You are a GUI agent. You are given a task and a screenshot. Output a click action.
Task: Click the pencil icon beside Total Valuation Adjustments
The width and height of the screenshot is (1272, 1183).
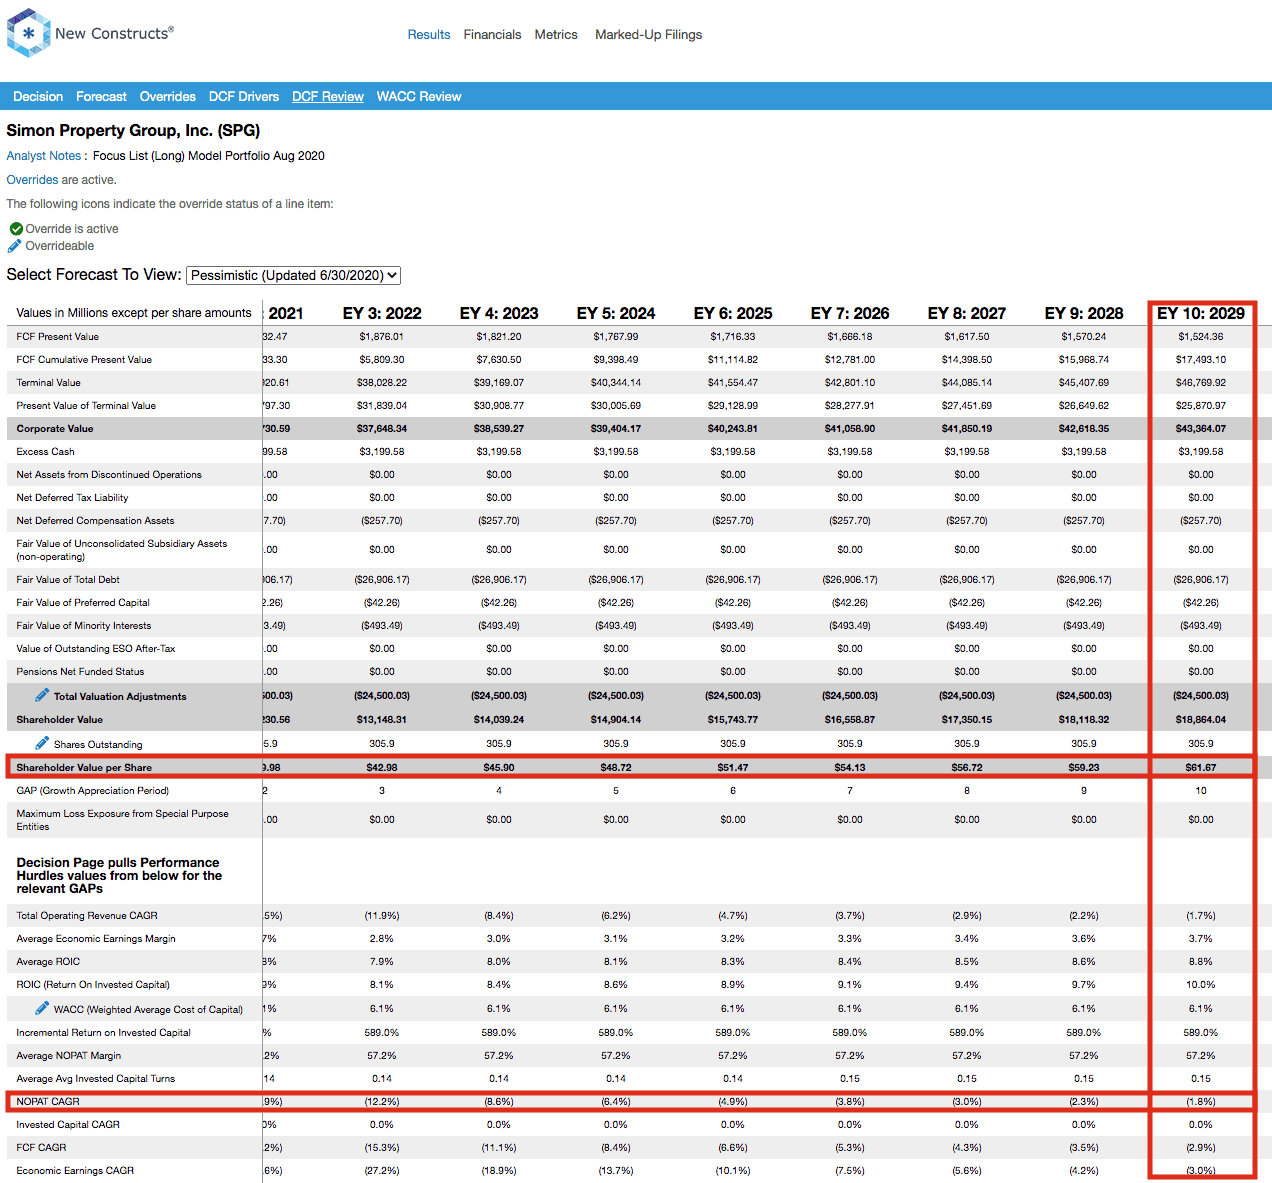[42, 695]
